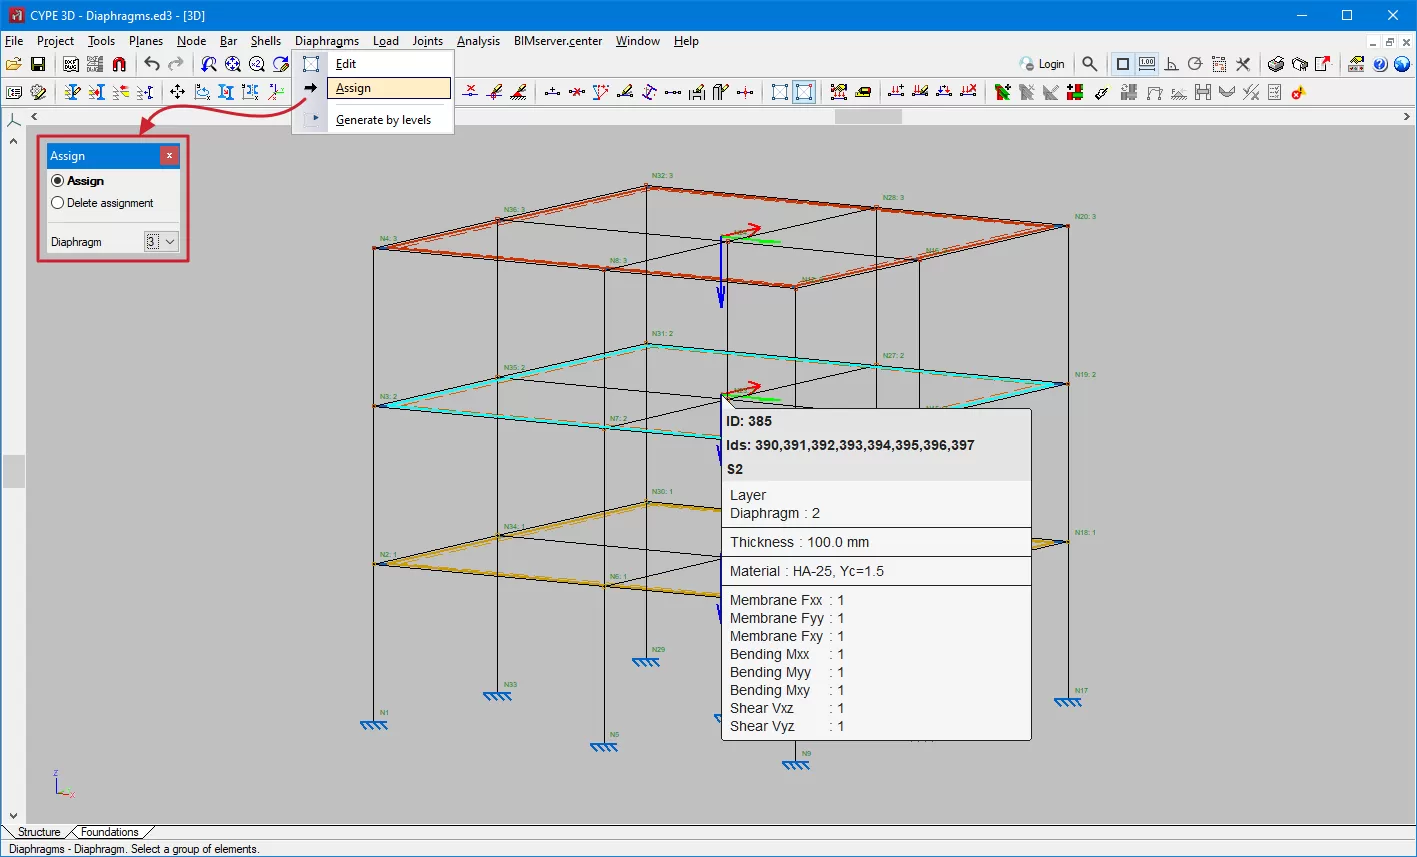This screenshot has height=857, width=1417.
Task: Click the Login button
Action: 1042,64
